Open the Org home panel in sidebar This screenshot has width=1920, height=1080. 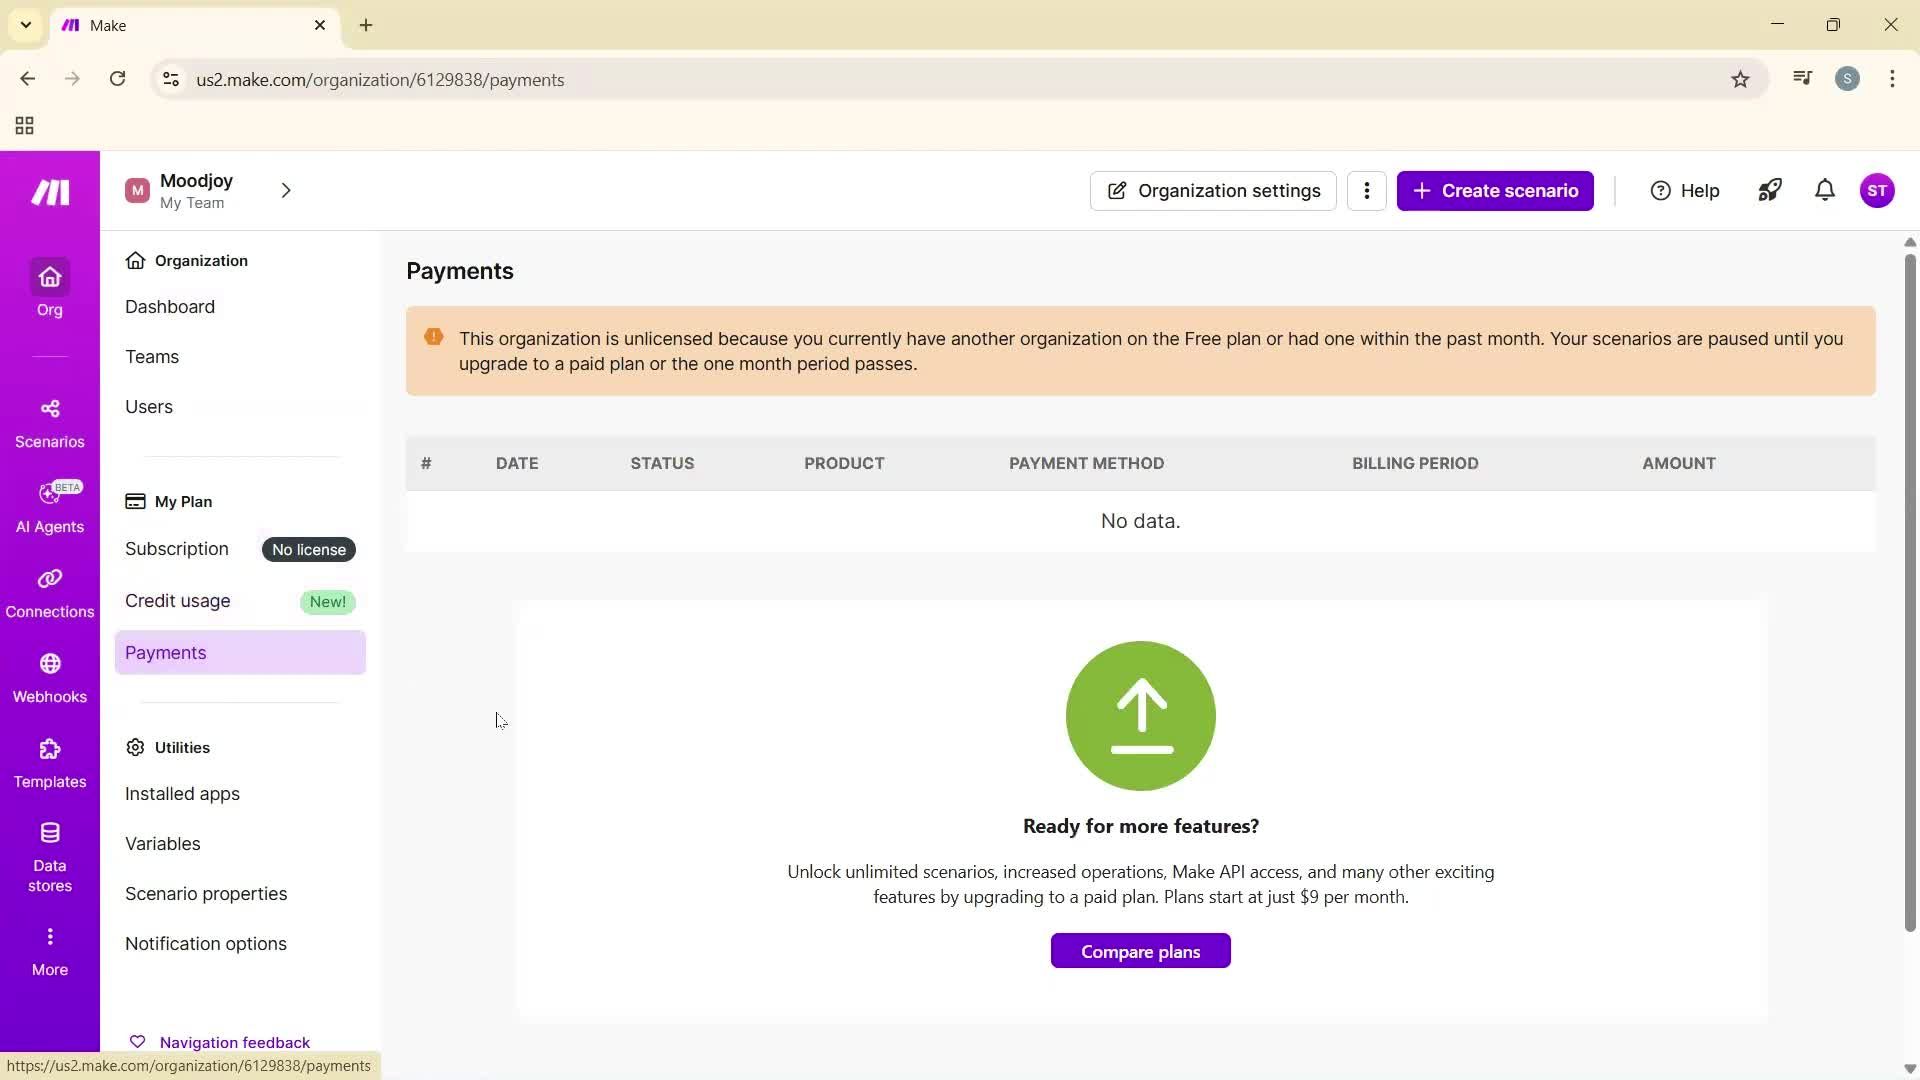[x=49, y=290]
